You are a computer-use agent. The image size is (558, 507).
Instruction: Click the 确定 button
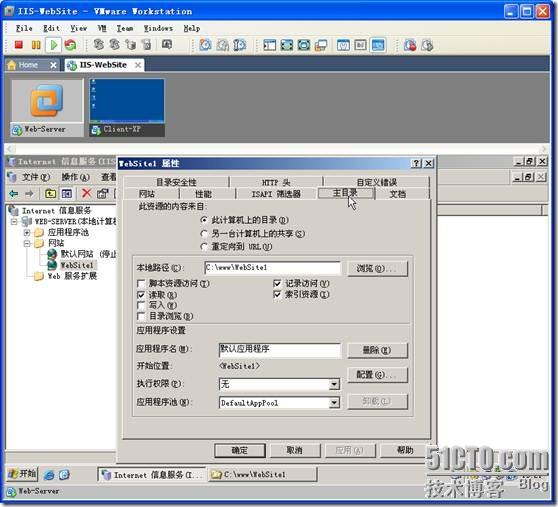point(240,450)
